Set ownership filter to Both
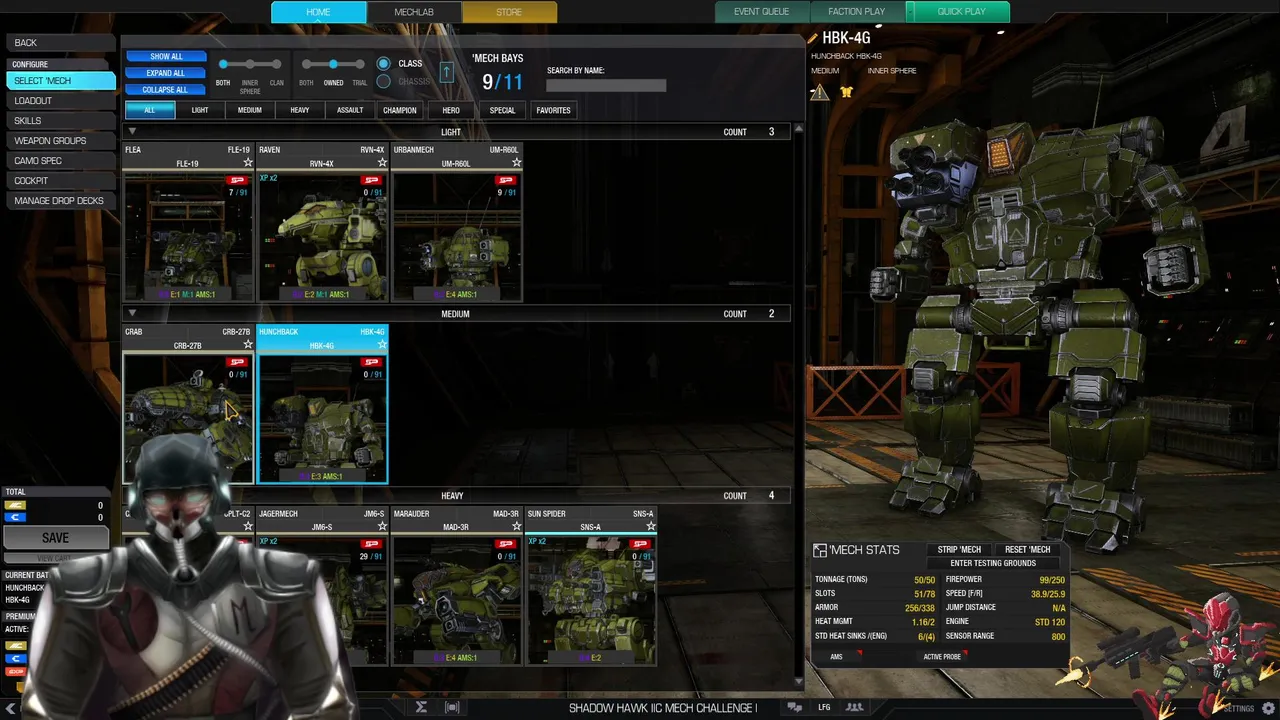 coord(306,65)
